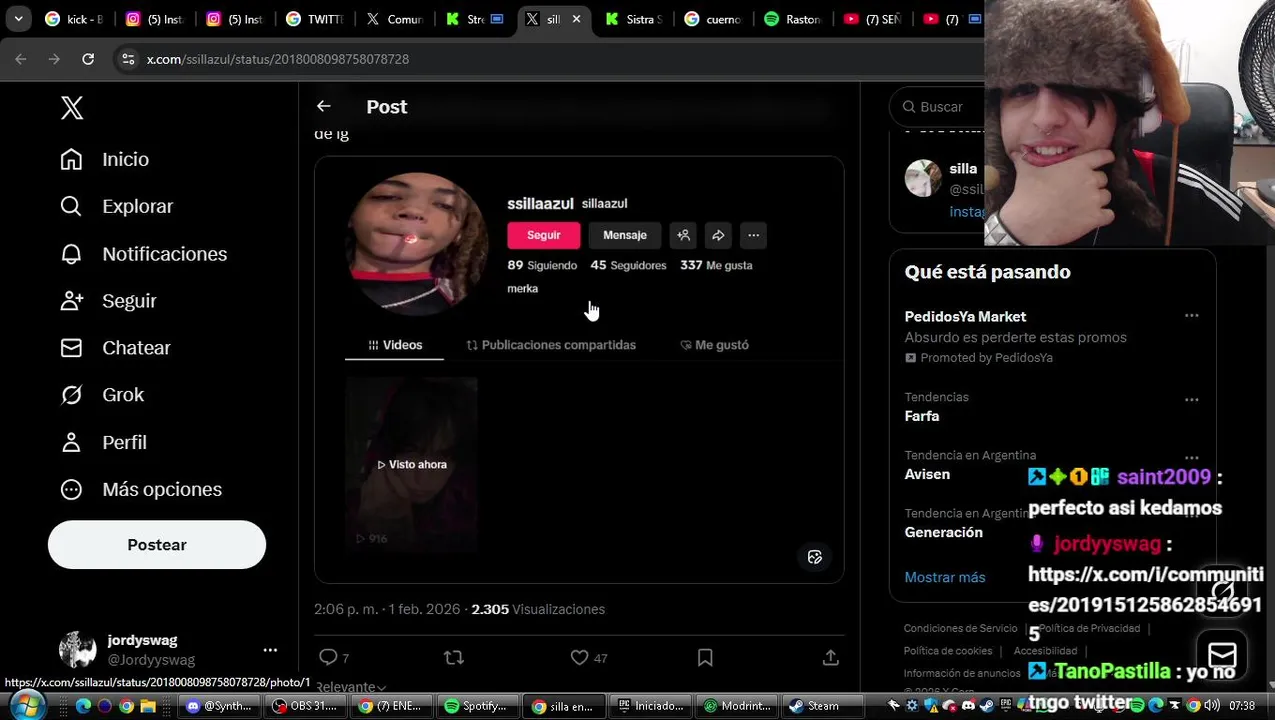
Task: Open options for Farfa trend
Action: pos(1191,400)
